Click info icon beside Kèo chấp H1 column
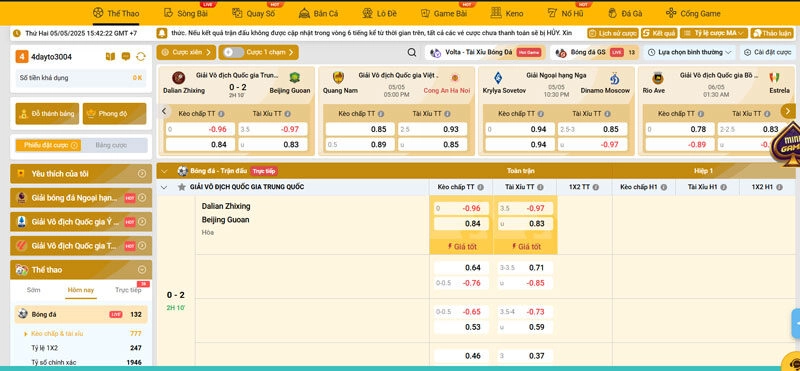The height and width of the screenshot is (371, 800). 664,187
